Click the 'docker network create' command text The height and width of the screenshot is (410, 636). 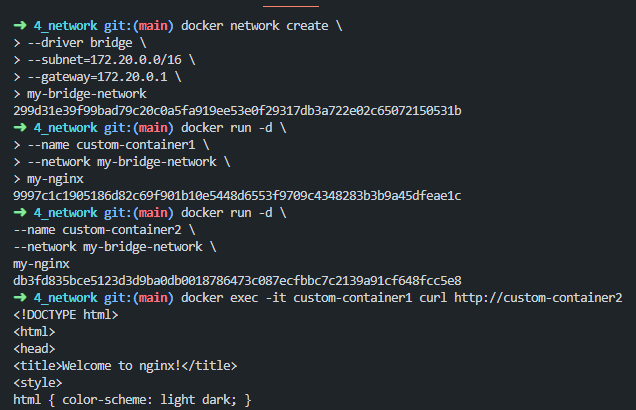pos(255,26)
